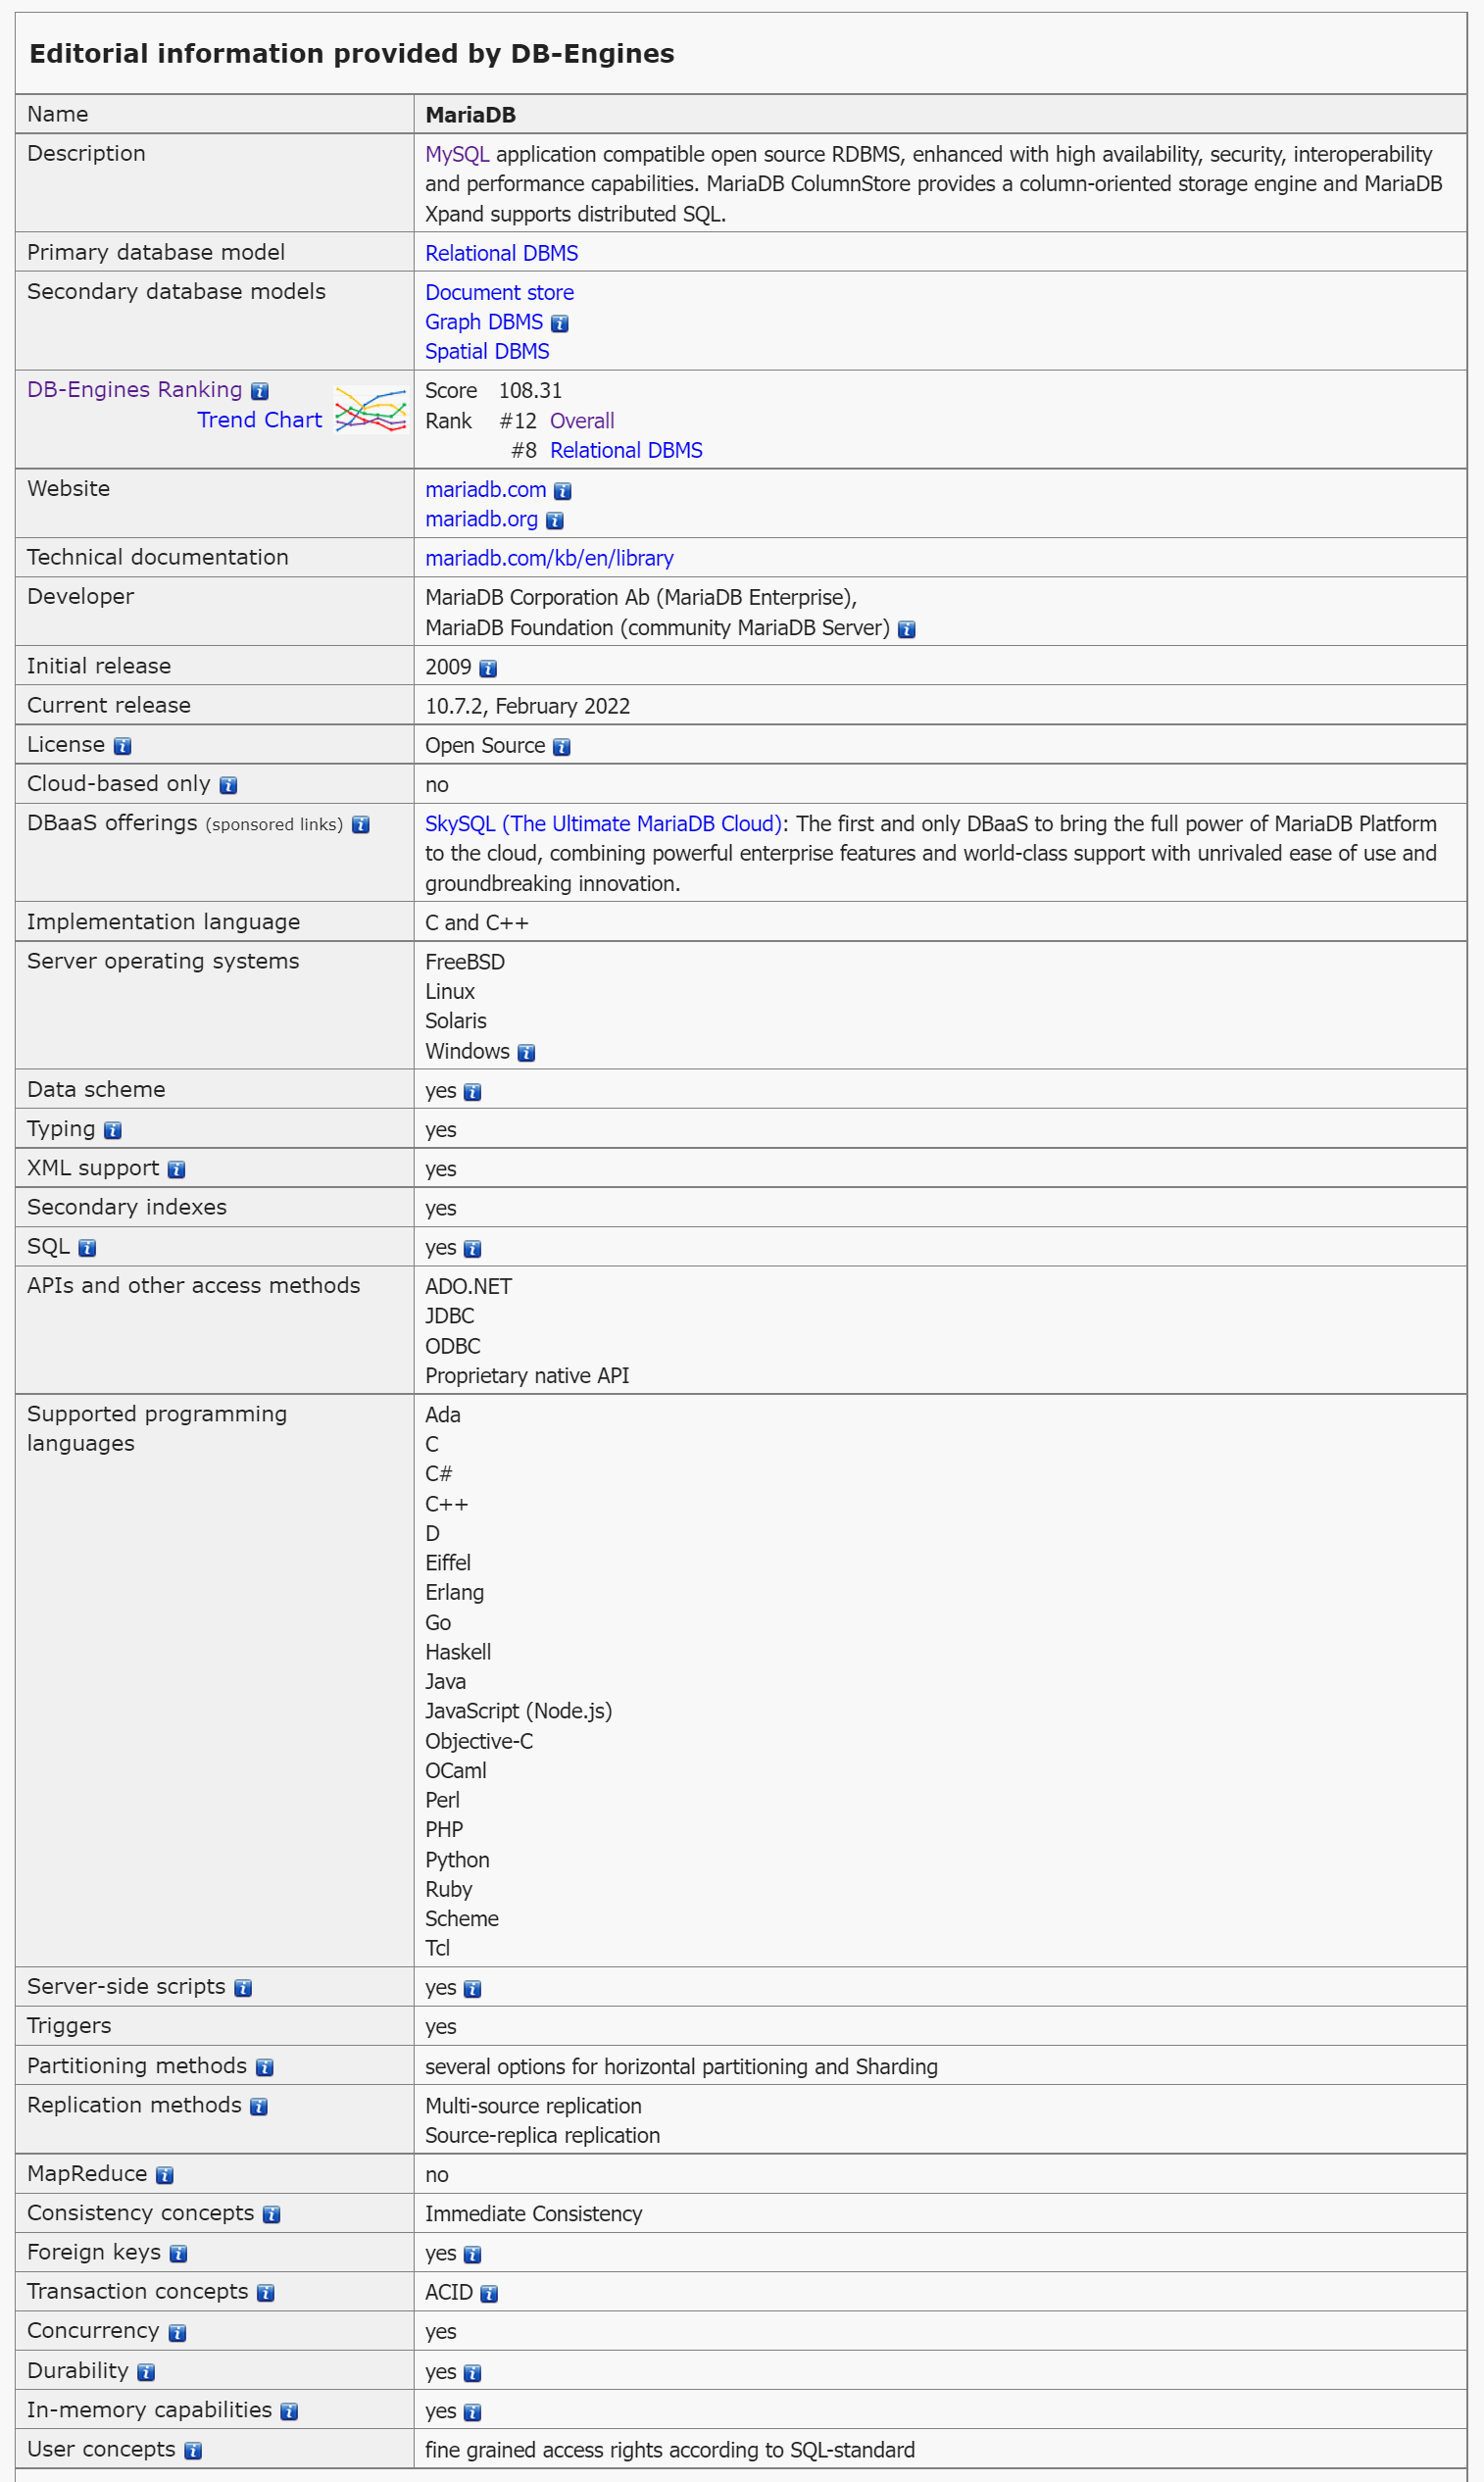Screen dimensions: 1484x2482
Task: Click info icon beside Partitioning methods
Action: point(265,2067)
